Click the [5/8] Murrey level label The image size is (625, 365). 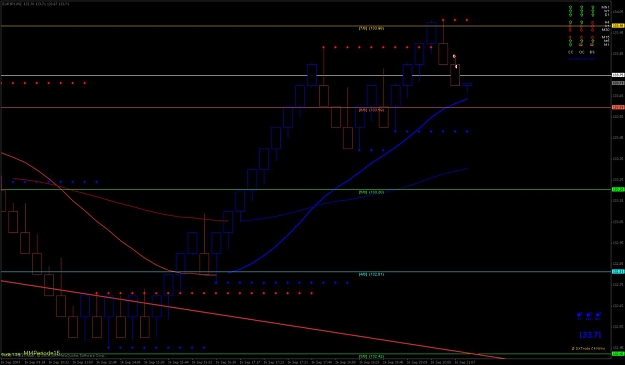371,192
